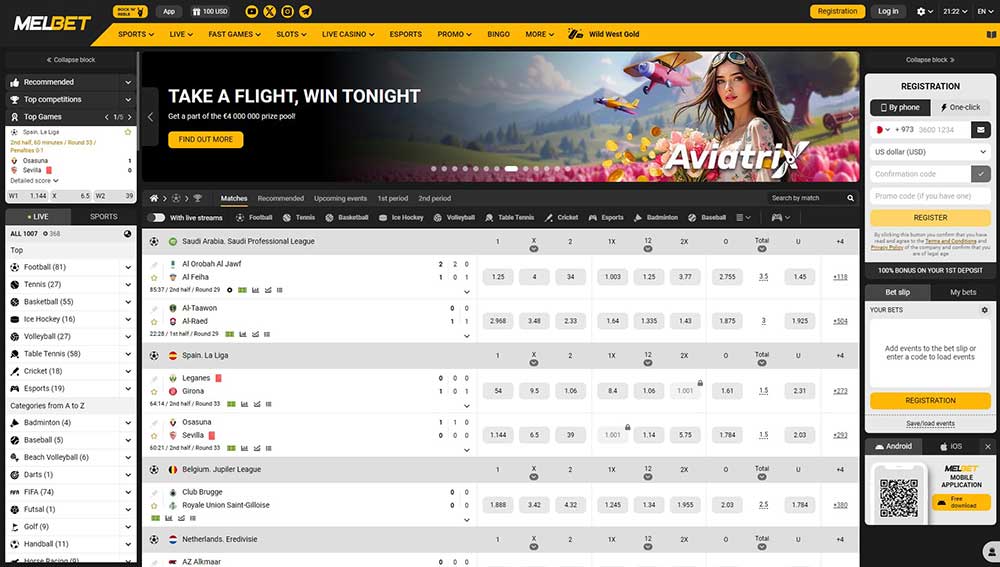
Task: Open the support chat icon
Action: (992, 552)
